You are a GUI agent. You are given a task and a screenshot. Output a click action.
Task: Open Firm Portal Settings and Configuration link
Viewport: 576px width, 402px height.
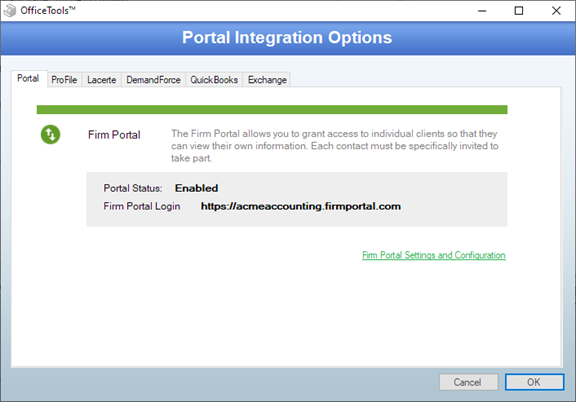click(433, 255)
